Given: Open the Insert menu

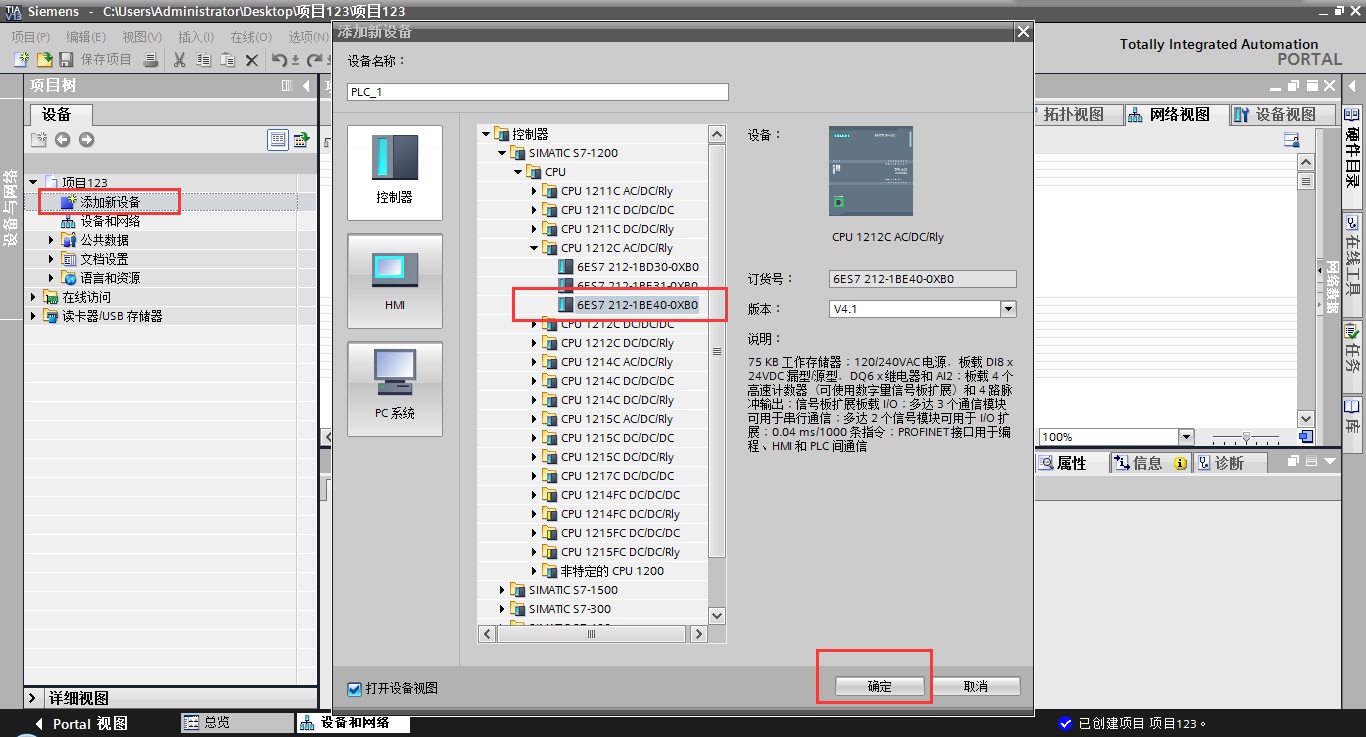Looking at the screenshot, I should tap(196, 37).
